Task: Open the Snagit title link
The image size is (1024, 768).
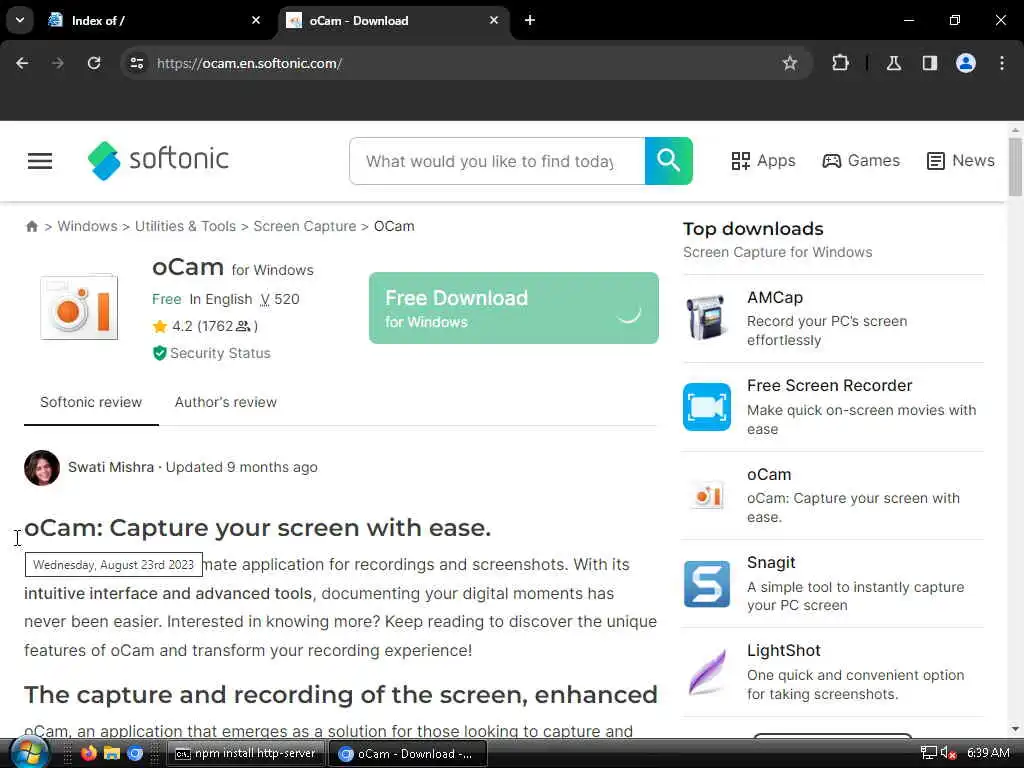Action: click(771, 563)
